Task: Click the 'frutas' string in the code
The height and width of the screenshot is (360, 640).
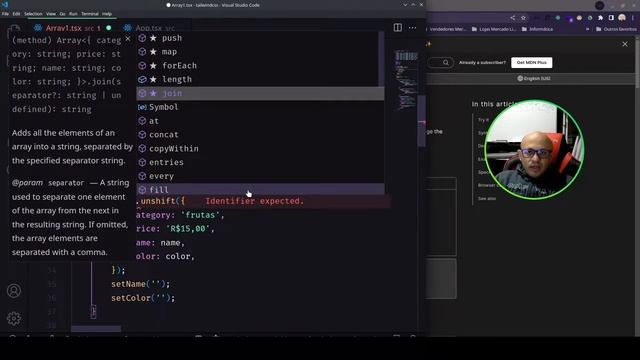Action: 200,215
